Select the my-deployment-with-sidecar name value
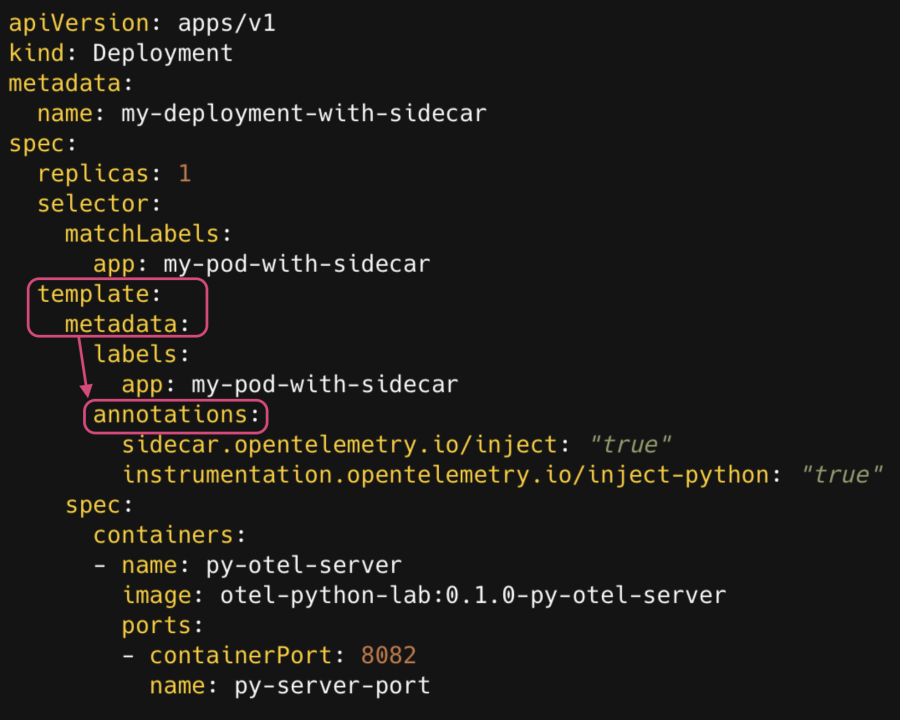The width and height of the screenshot is (900, 720). pyautogui.click(x=303, y=113)
